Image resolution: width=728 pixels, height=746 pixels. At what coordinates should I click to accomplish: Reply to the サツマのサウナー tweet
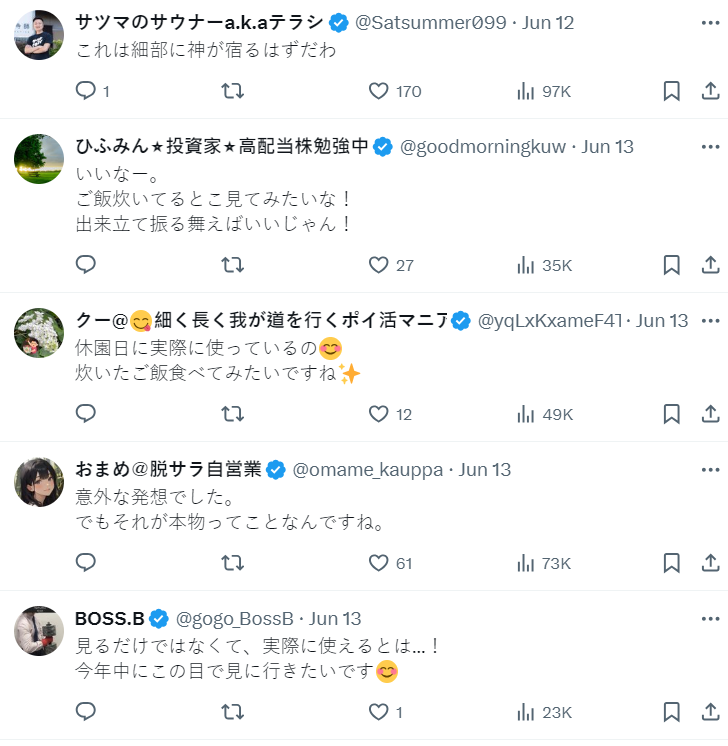point(86,91)
